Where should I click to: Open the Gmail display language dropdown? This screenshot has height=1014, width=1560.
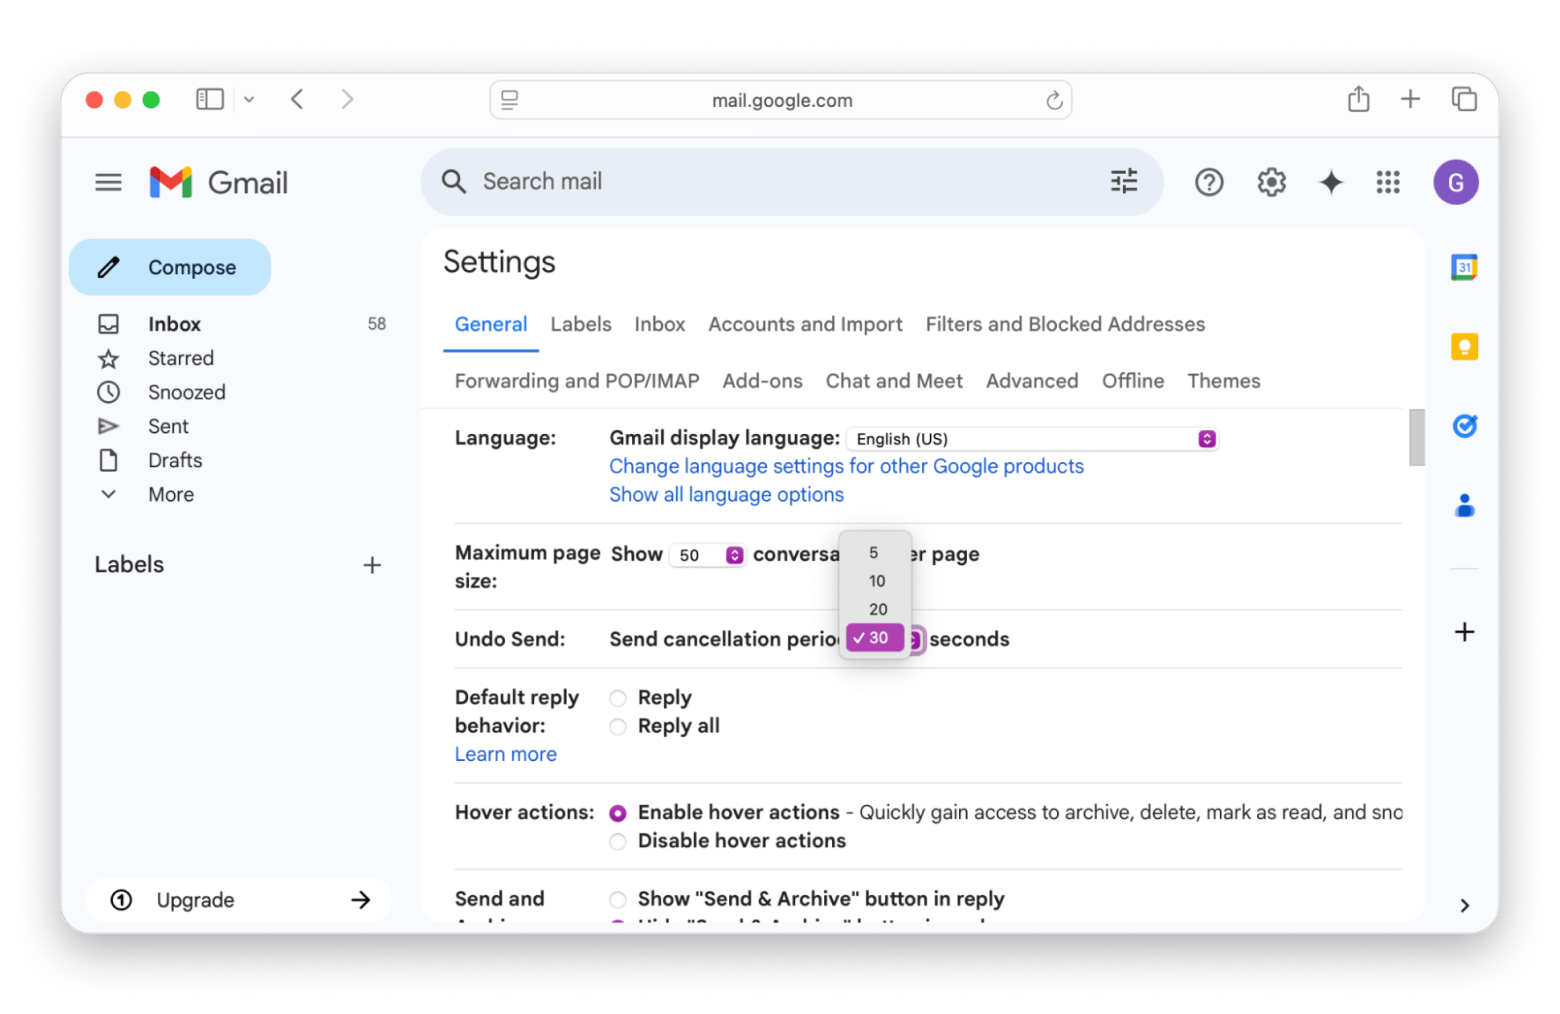(1032, 439)
